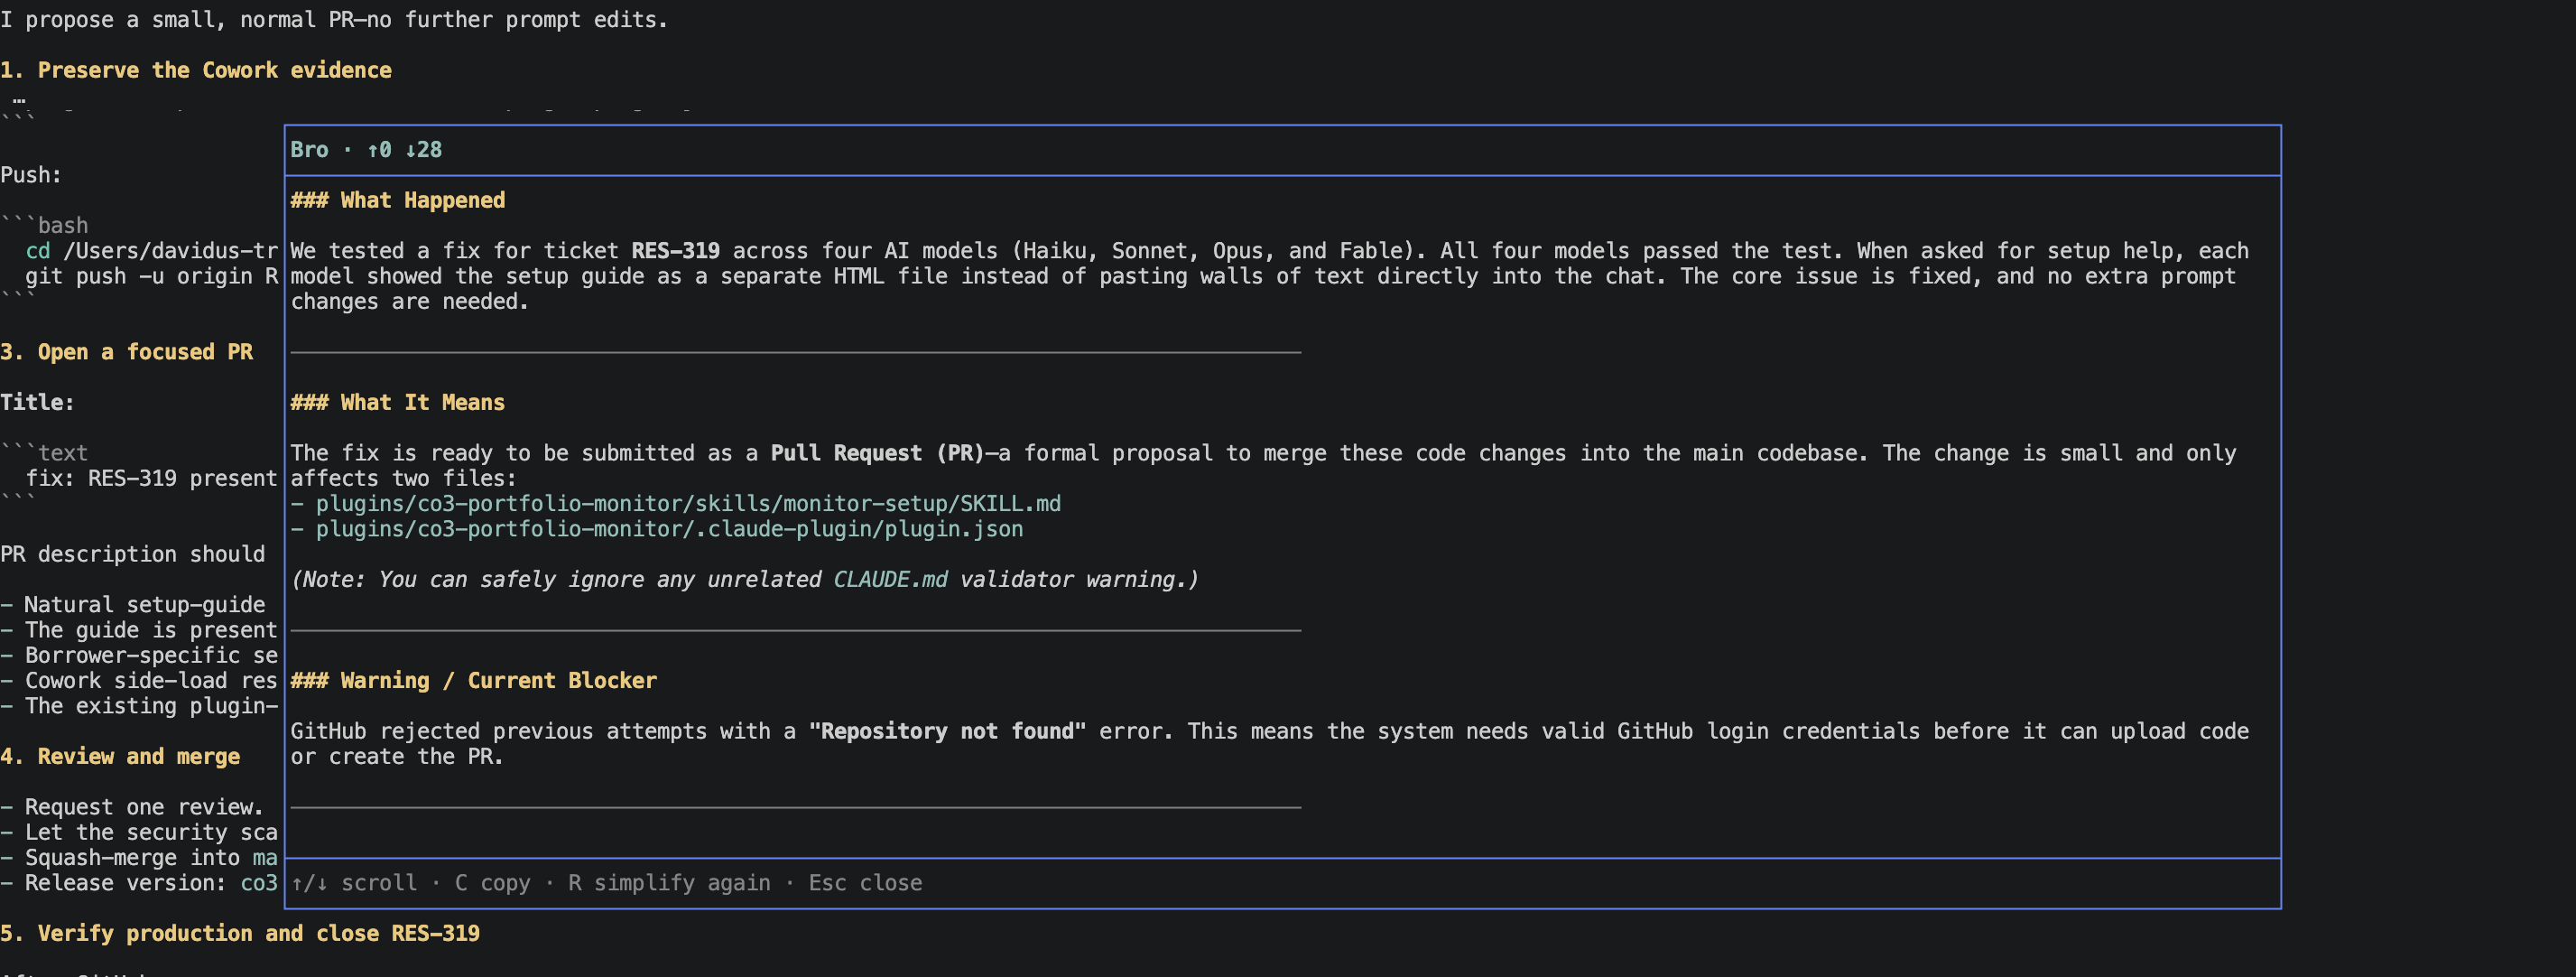This screenshot has height=977, width=2576.
Task: Click the "- Request one review." bullet
Action: [x=132, y=807]
